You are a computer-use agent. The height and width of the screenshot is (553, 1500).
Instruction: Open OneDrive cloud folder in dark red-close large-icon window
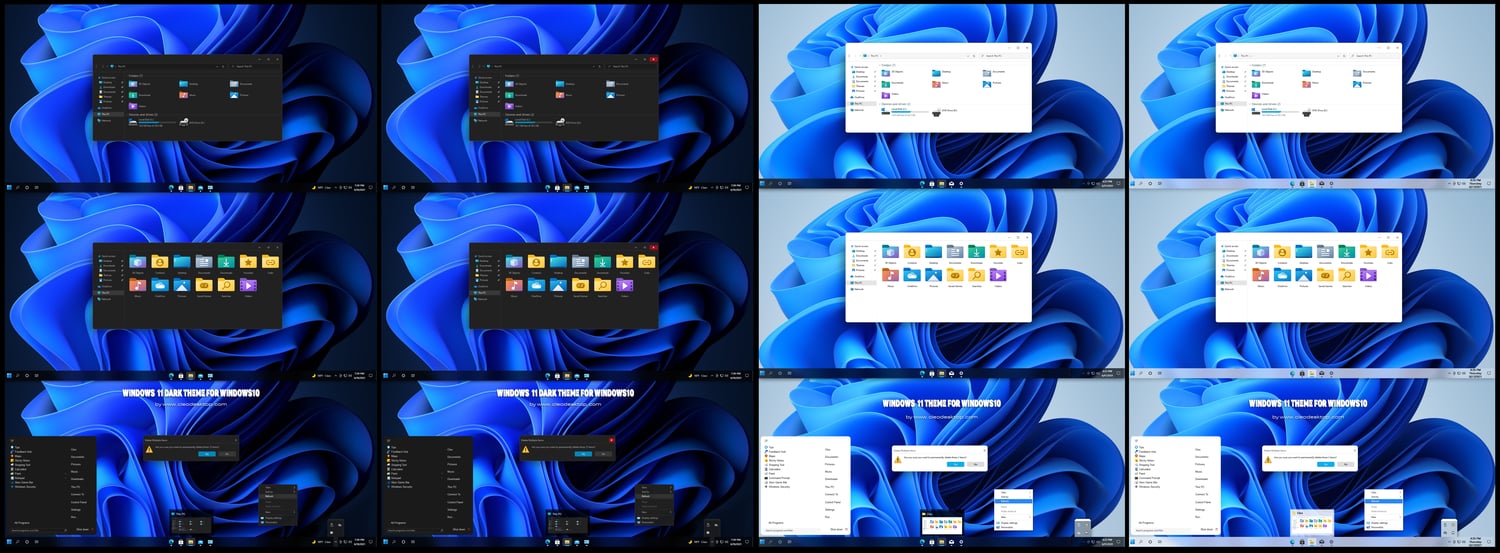point(538,287)
